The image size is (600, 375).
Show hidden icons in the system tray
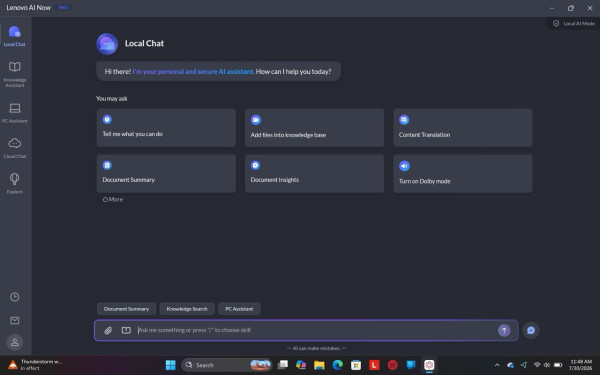coord(497,365)
